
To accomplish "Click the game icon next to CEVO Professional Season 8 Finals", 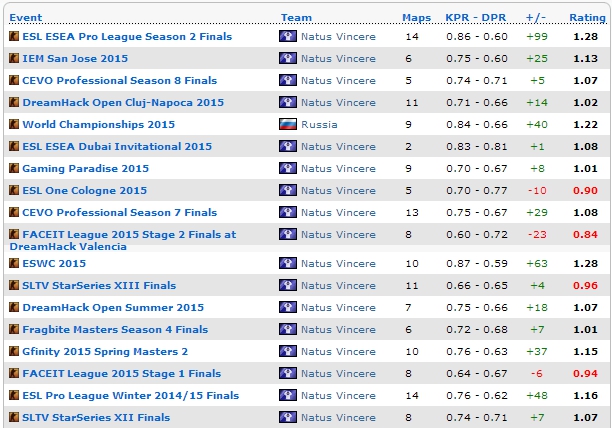I will tap(14, 80).
